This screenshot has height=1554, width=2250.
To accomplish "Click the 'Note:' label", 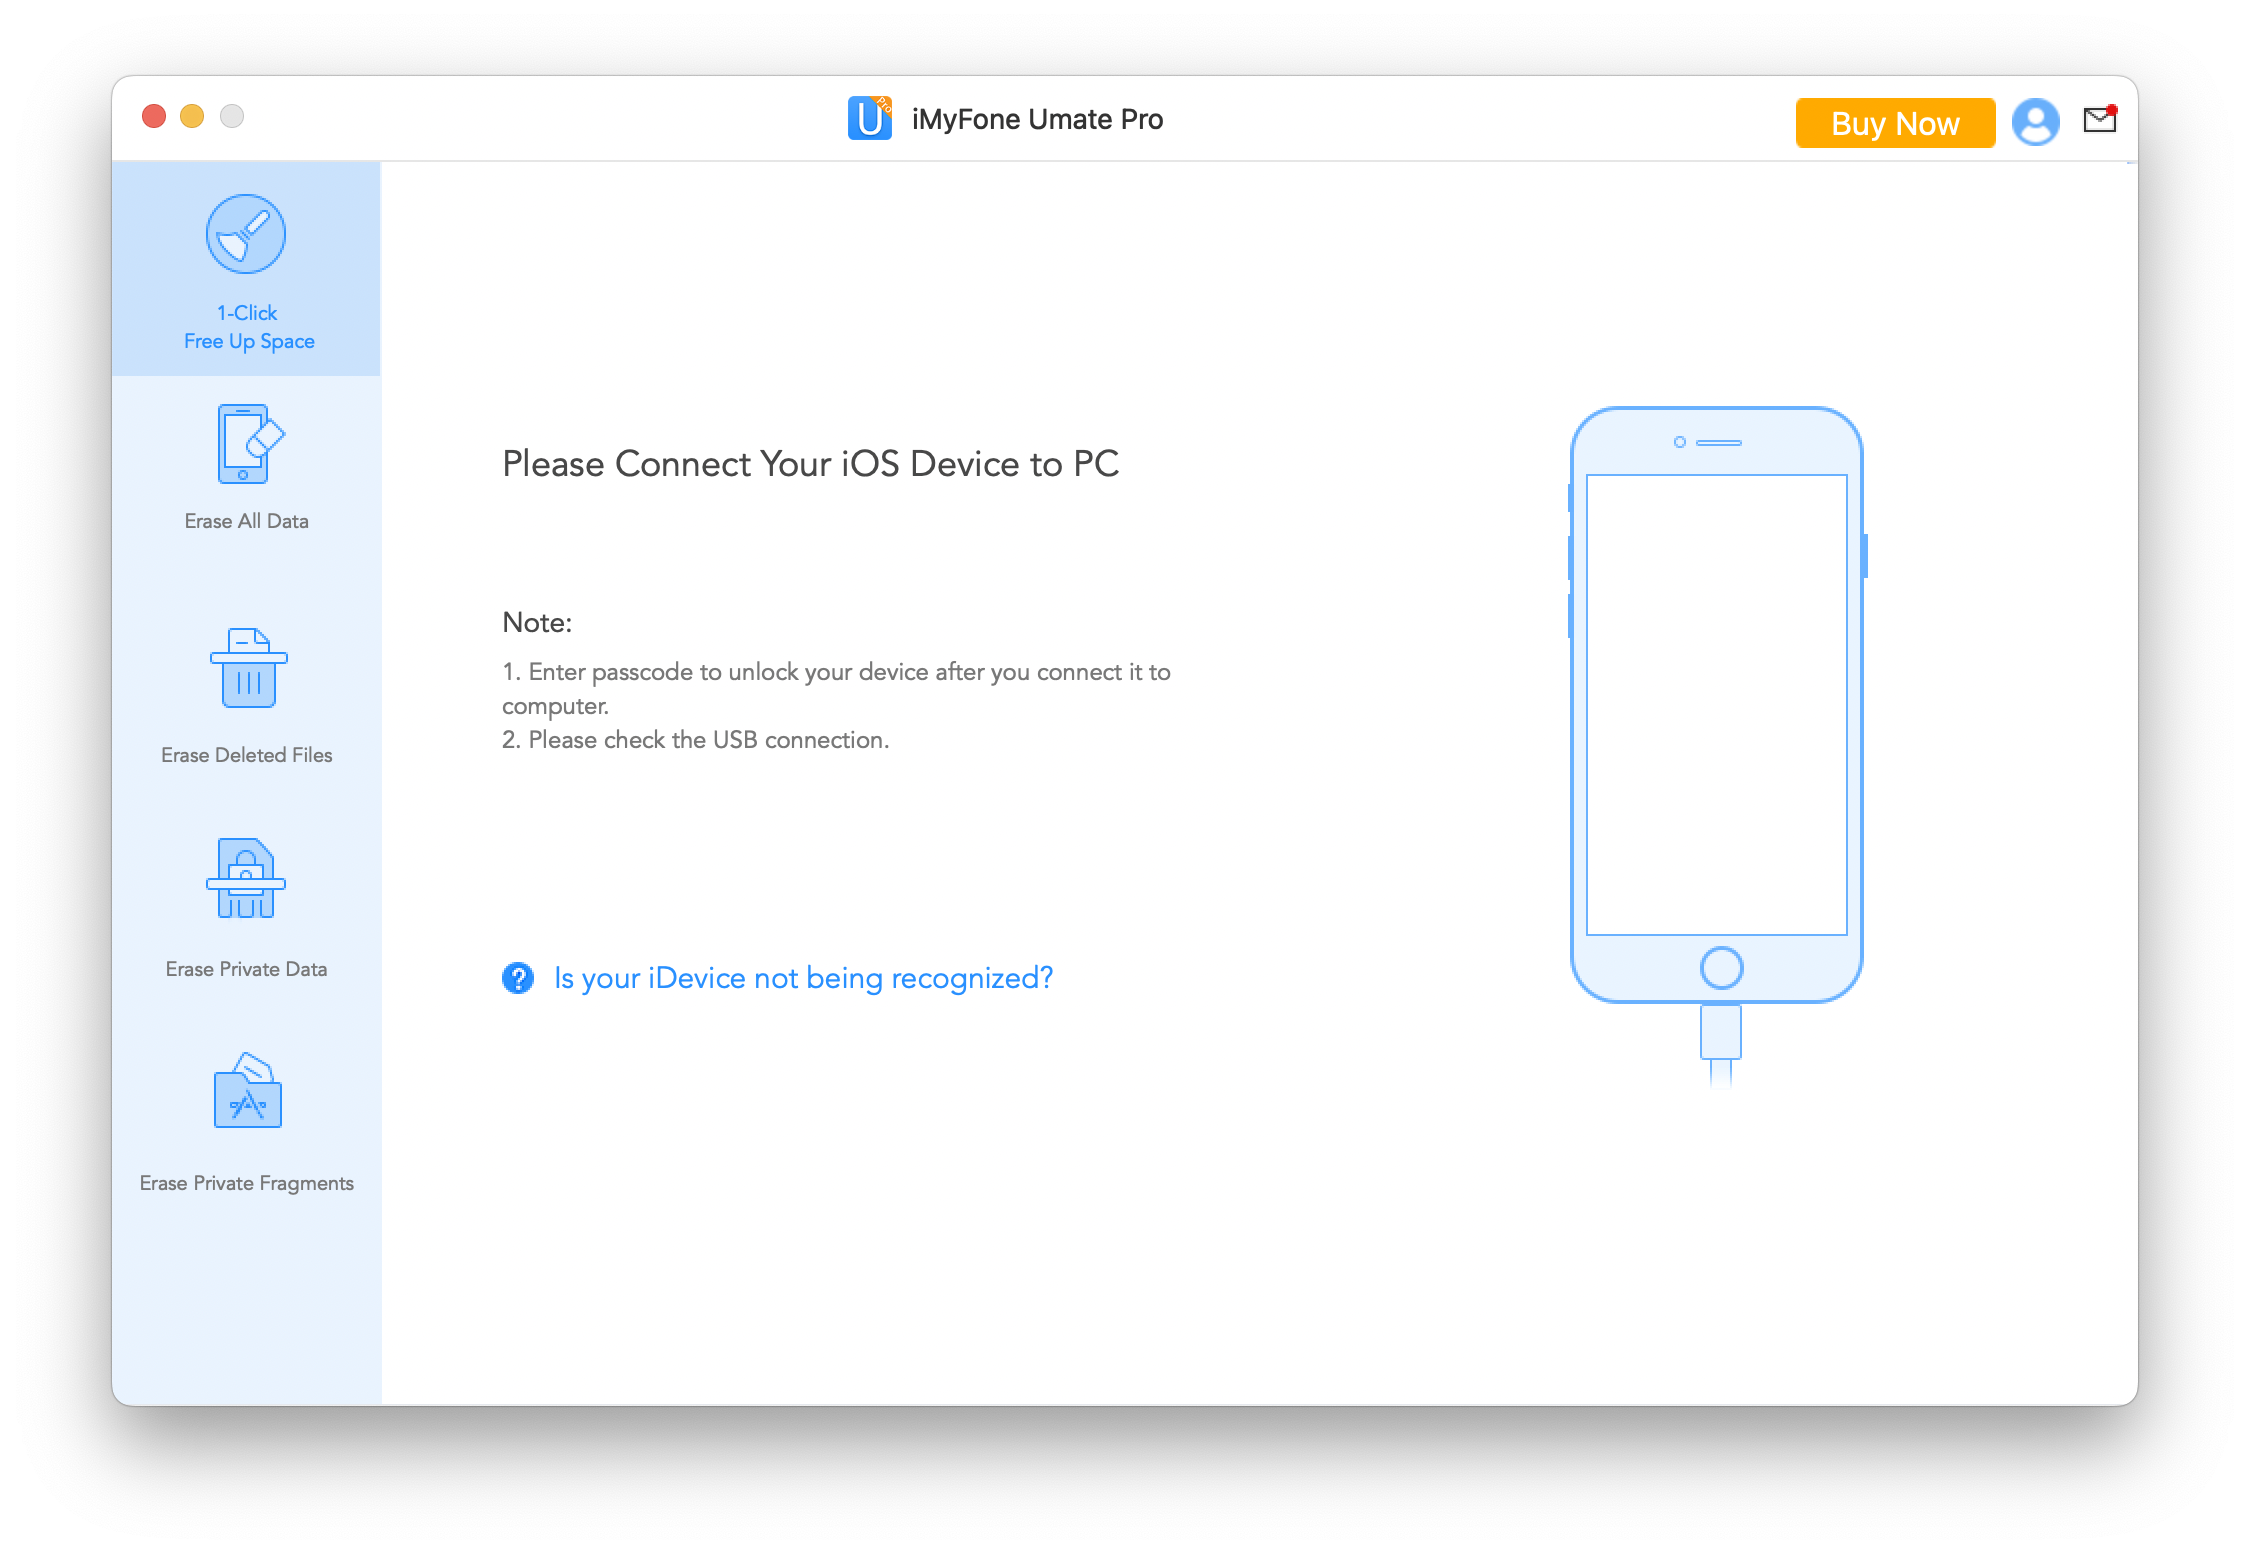I will (537, 623).
